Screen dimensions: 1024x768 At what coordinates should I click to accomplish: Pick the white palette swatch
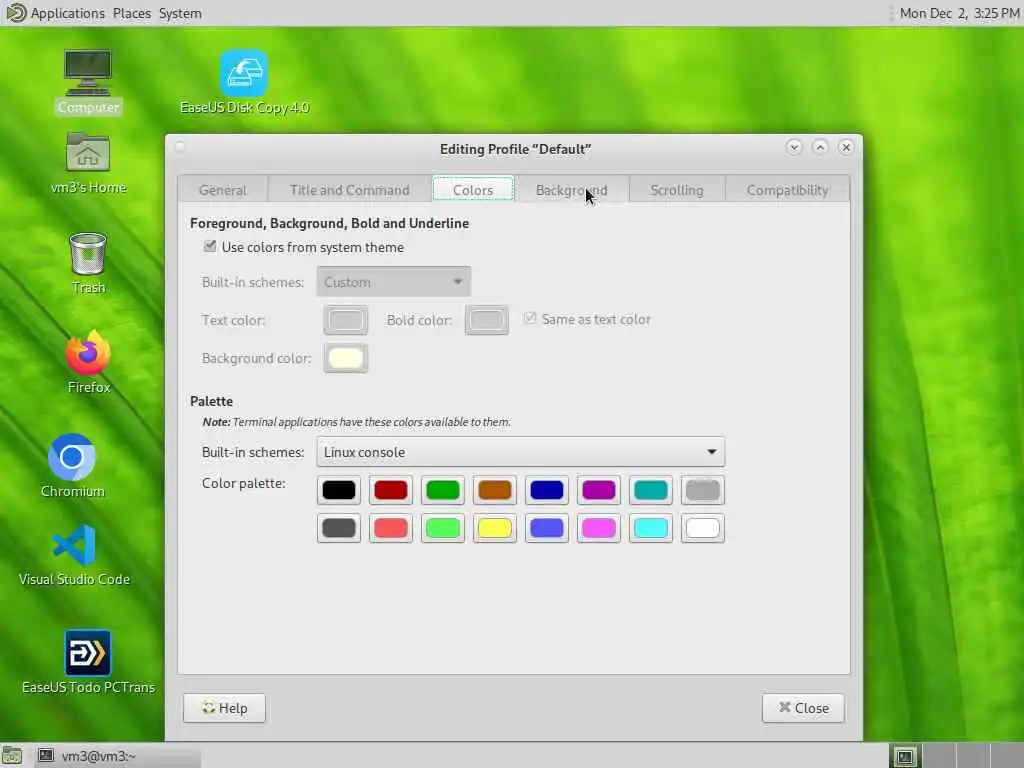pyautogui.click(x=703, y=528)
